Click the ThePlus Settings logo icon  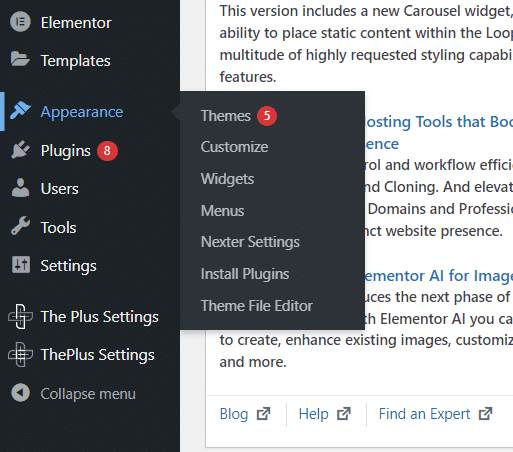pos(20,354)
